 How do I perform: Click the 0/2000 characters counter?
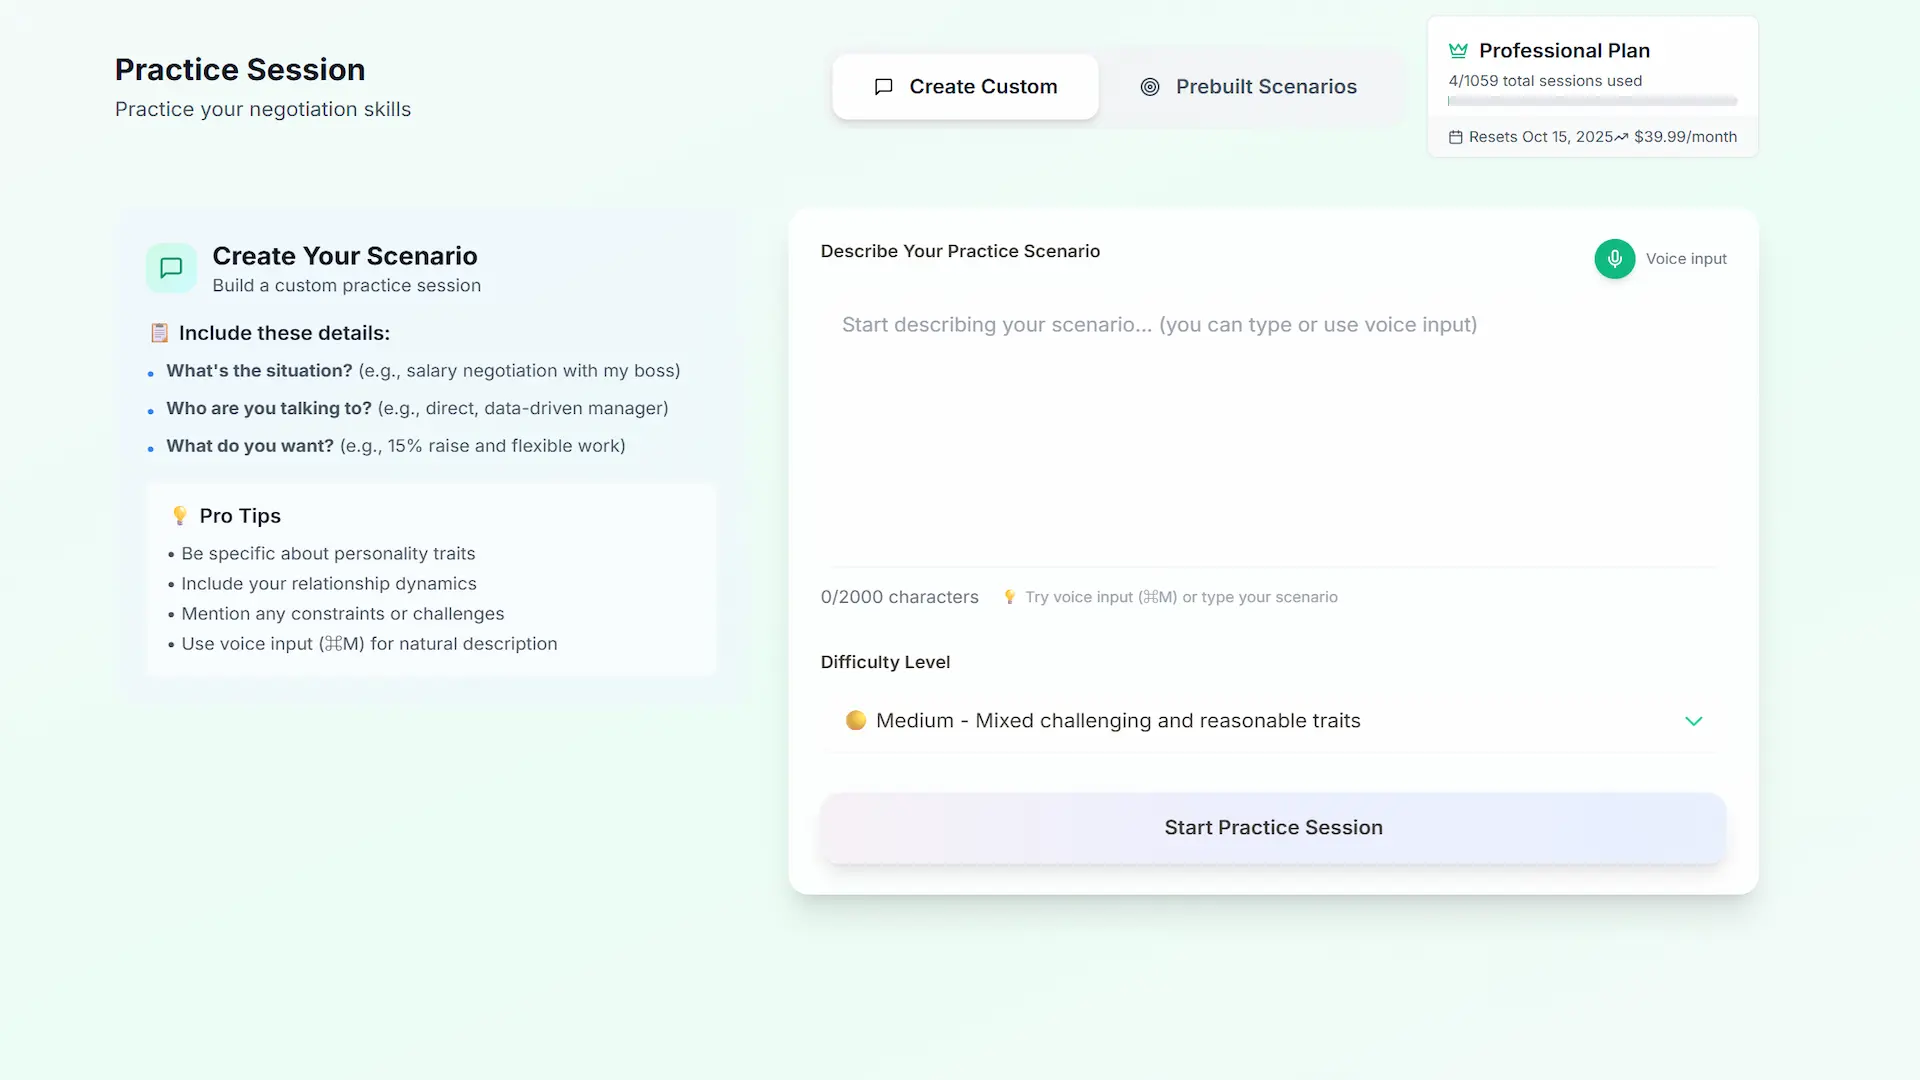pos(899,597)
